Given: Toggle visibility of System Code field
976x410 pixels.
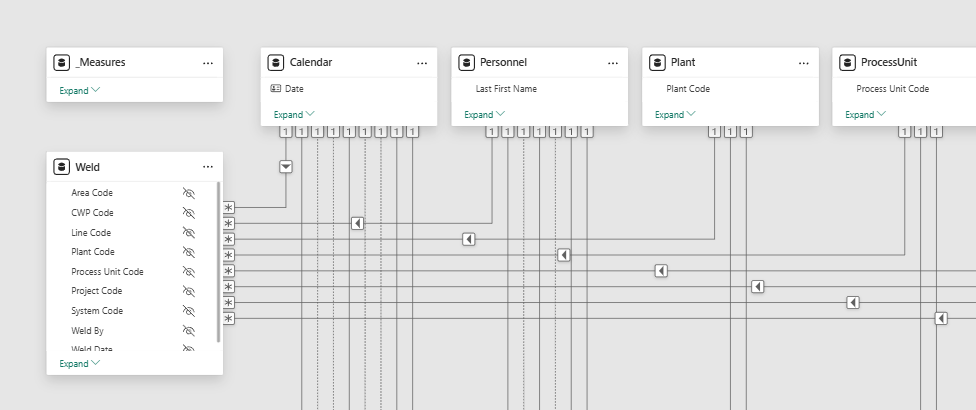Looking at the screenshot, I should [x=189, y=311].
